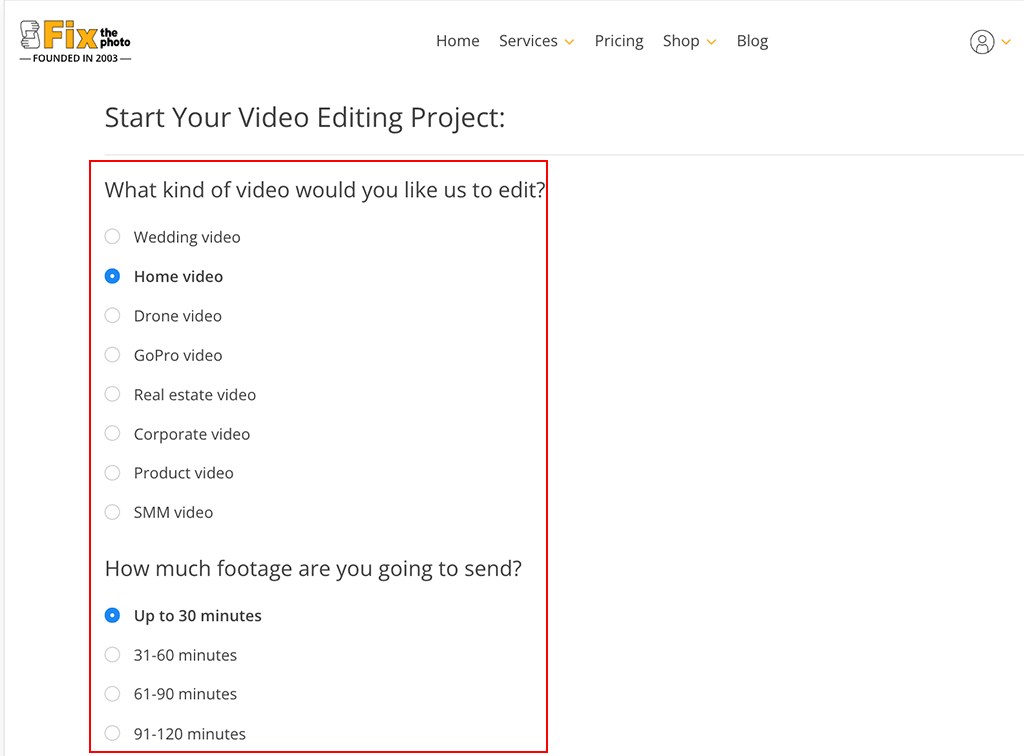Expand the Services dropdown arrow
Image resolution: width=1024 pixels, height=756 pixels.
pyautogui.click(x=569, y=42)
